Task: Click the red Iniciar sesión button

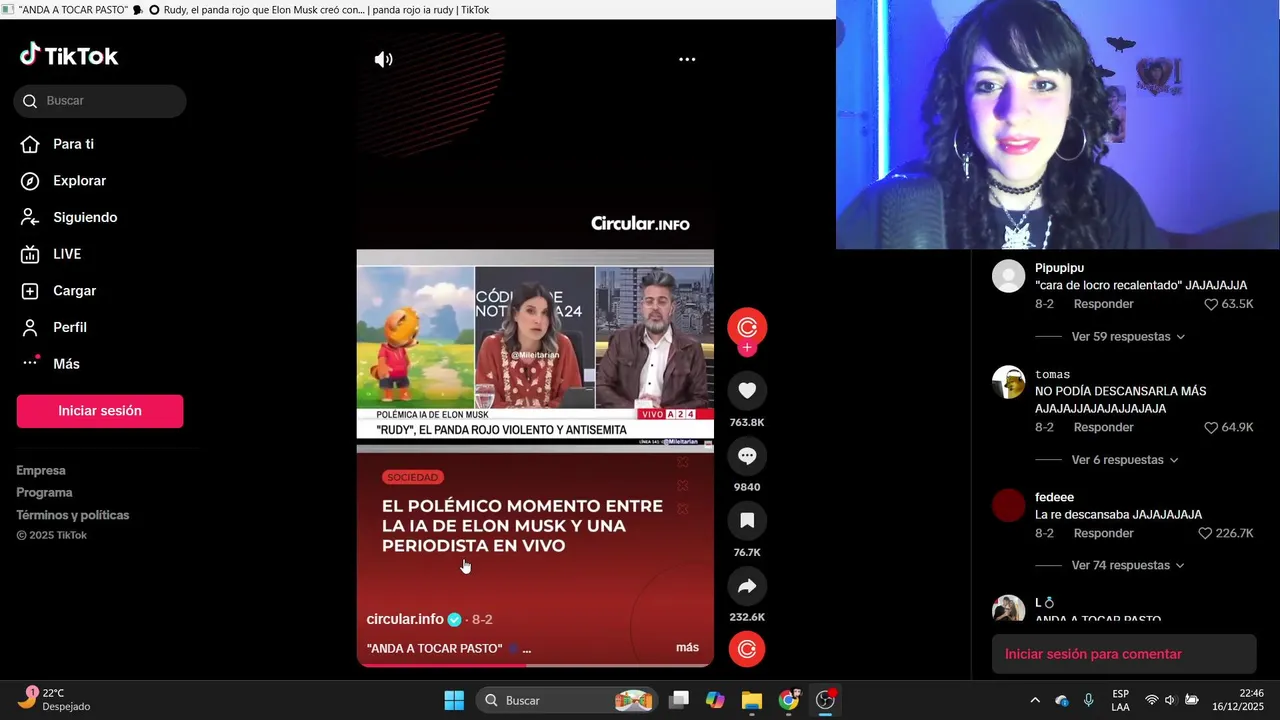Action: [x=100, y=411]
